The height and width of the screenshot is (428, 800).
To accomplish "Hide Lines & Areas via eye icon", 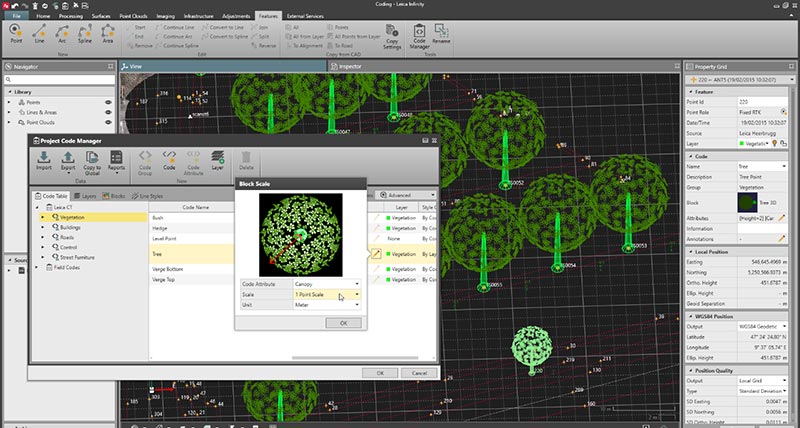I will pyautogui.click(x=106, y=112).
